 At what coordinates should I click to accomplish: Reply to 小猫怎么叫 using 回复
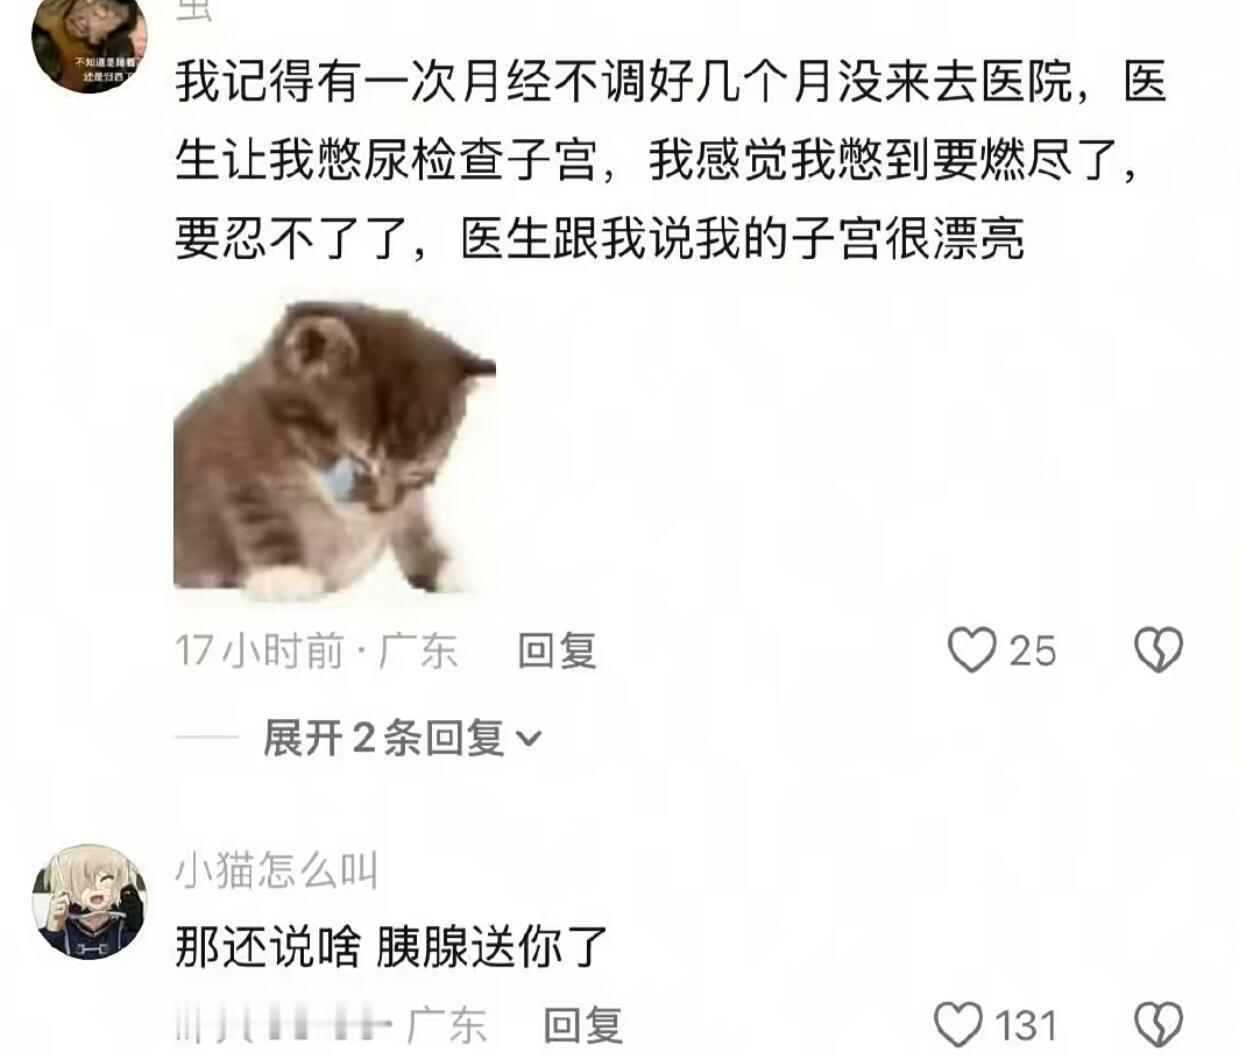click(582, 1026)
